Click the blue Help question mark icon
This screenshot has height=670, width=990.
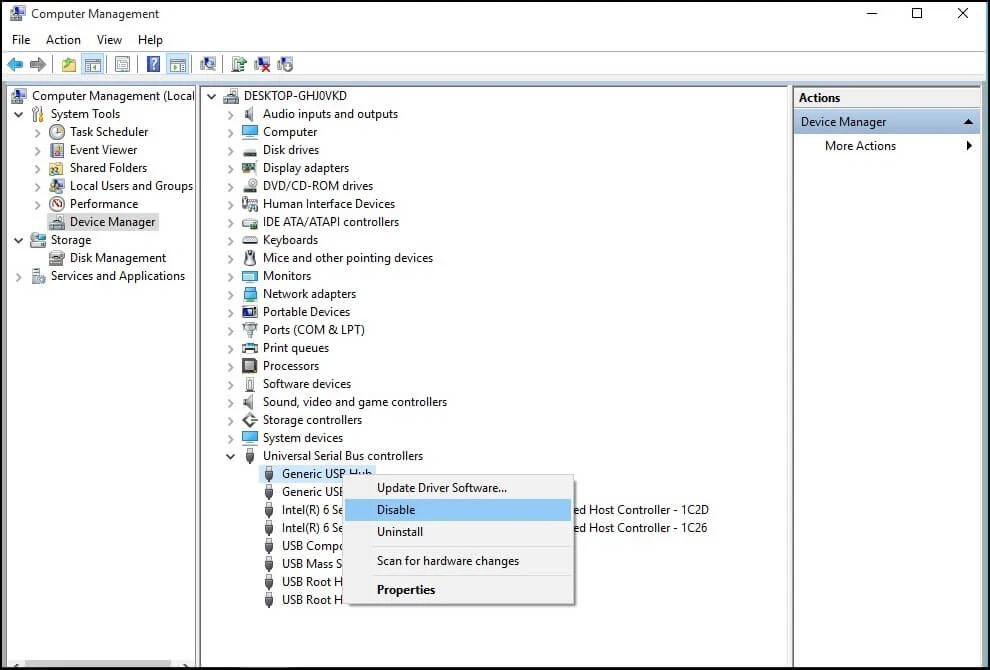(x=153, y=65)
